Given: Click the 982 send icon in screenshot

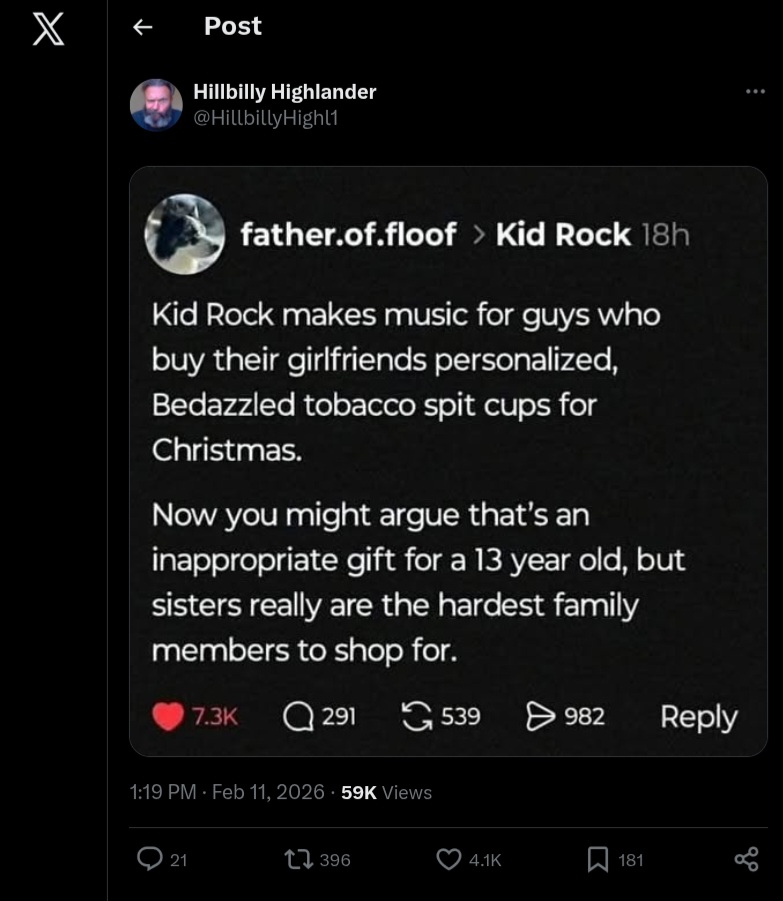Looking at the screenshot, I should pyautogui.click(x=540, y=716).
